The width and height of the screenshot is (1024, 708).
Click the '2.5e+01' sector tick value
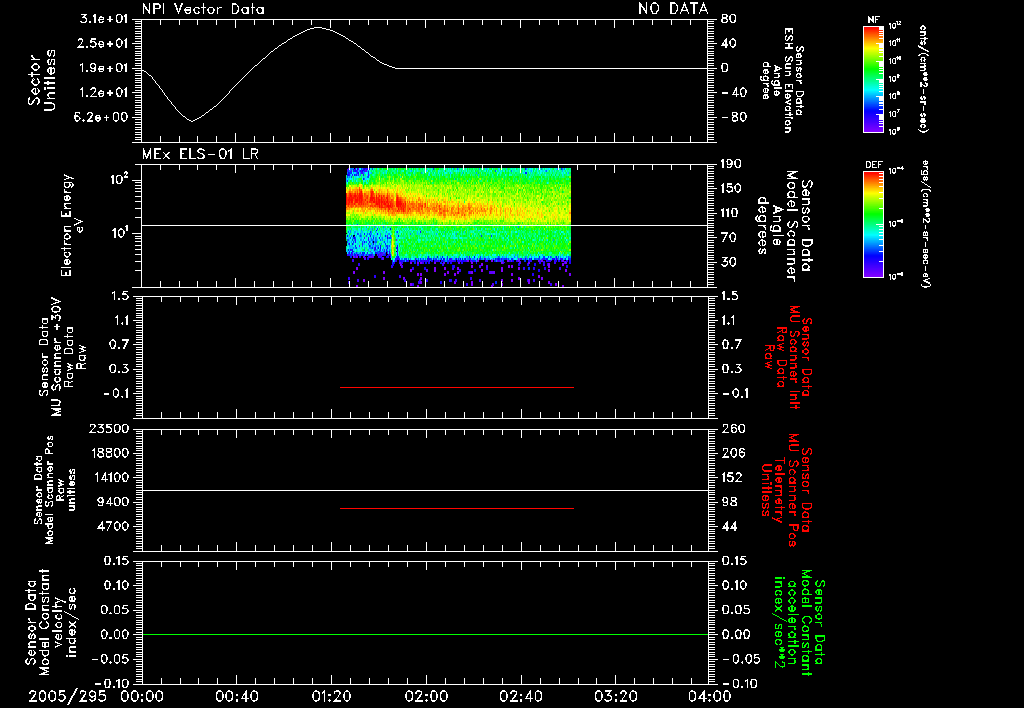click(x=105, y=43)
